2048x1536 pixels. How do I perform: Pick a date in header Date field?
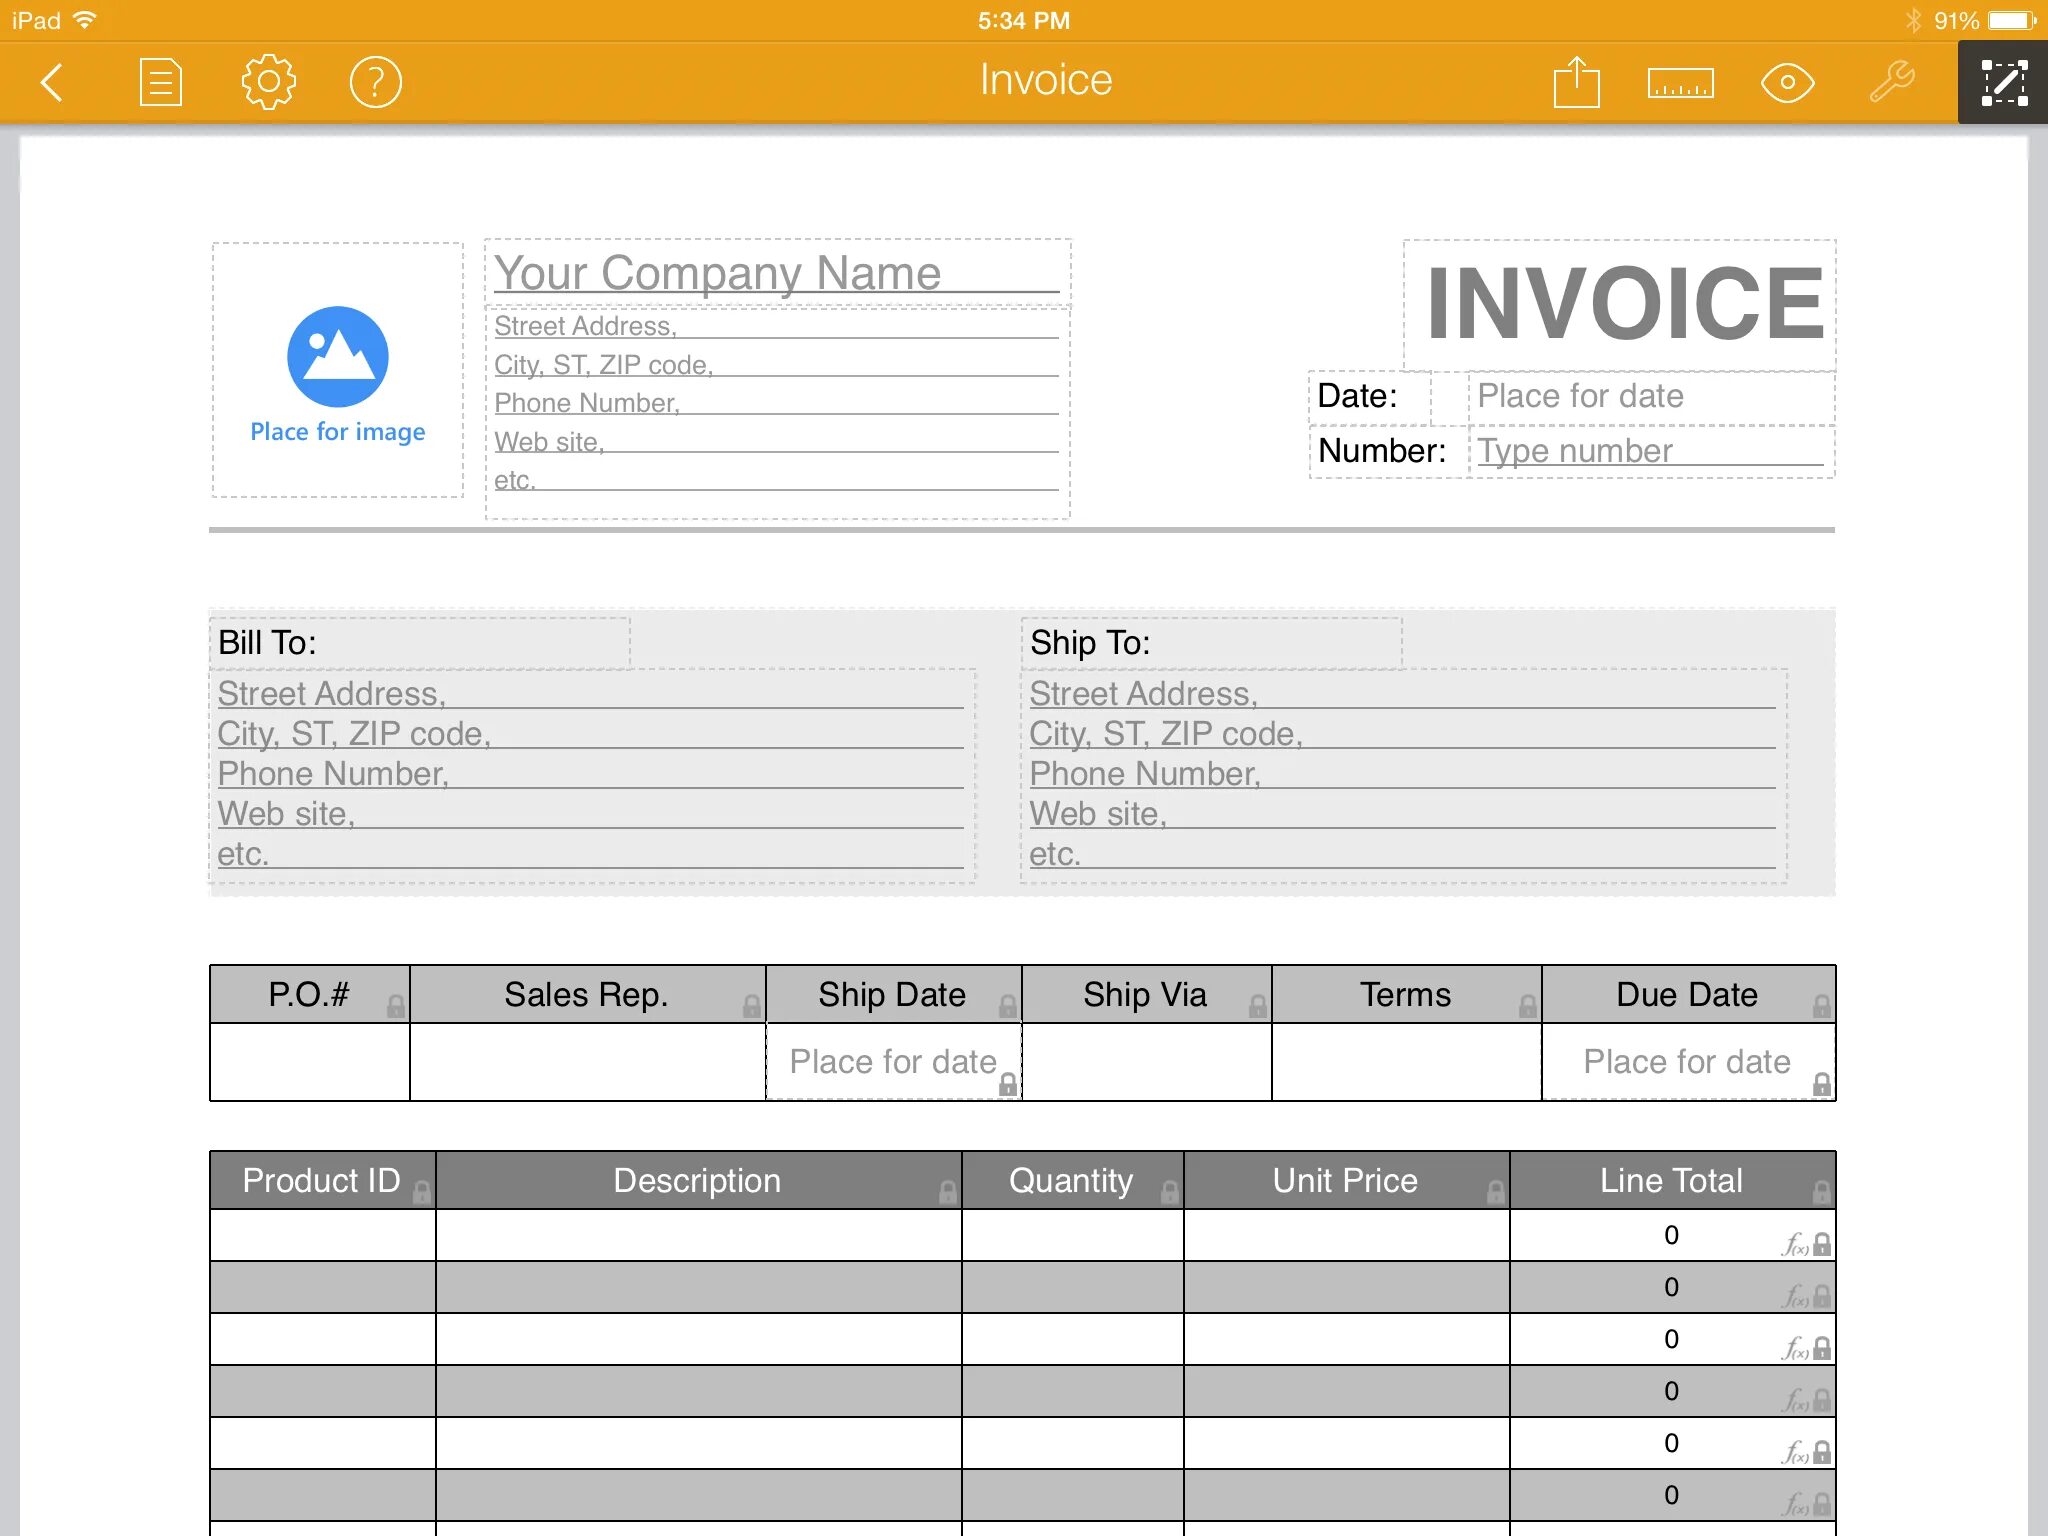1648,397
